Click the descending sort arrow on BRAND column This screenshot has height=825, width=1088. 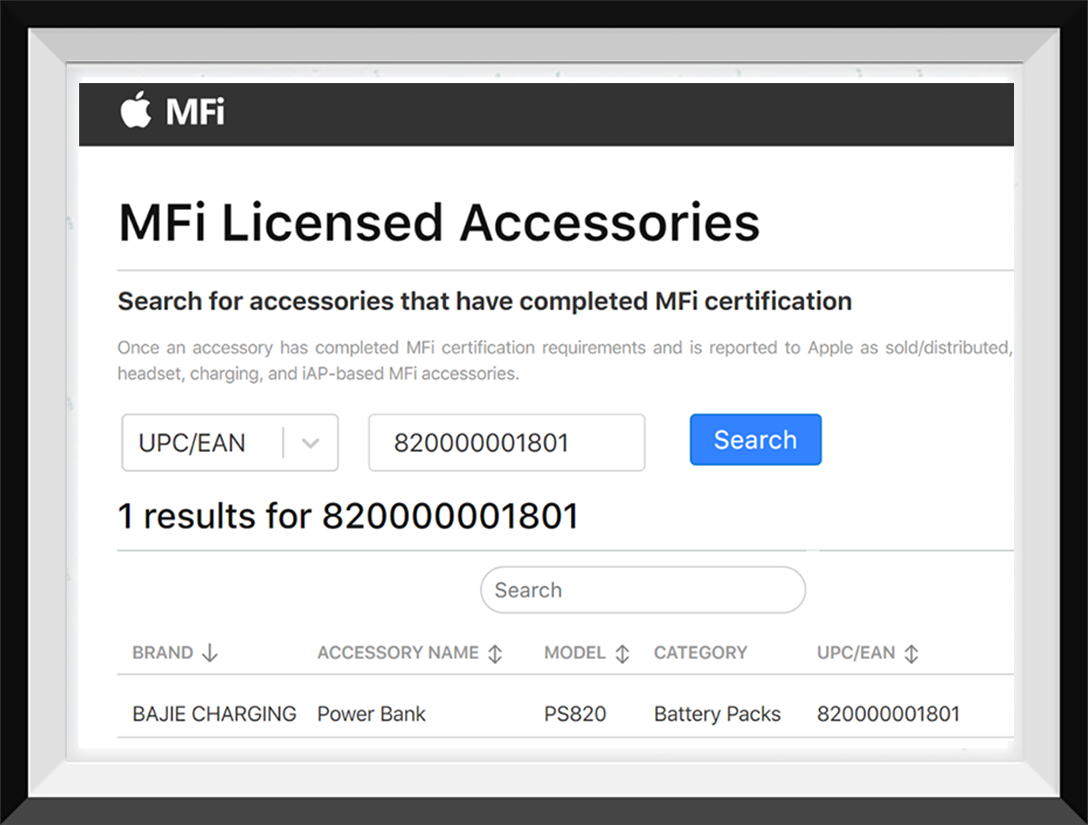point(208,652)
